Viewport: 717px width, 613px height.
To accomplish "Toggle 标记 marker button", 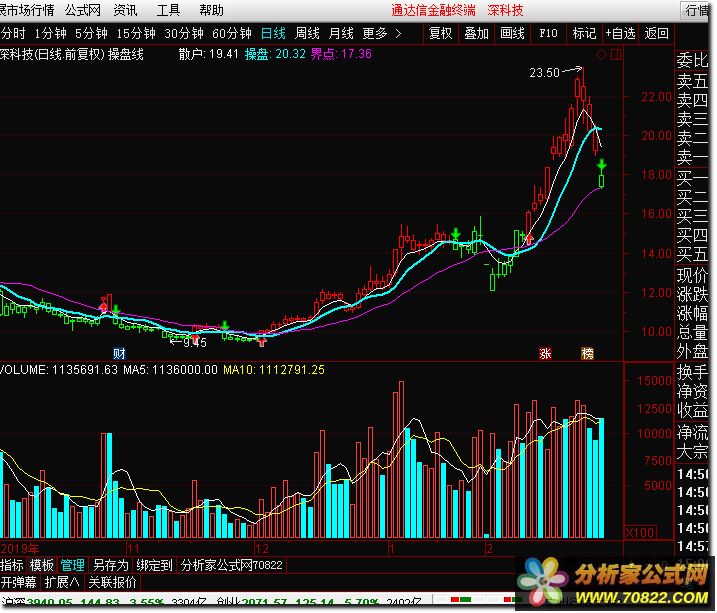I will (x=584, y=33).
